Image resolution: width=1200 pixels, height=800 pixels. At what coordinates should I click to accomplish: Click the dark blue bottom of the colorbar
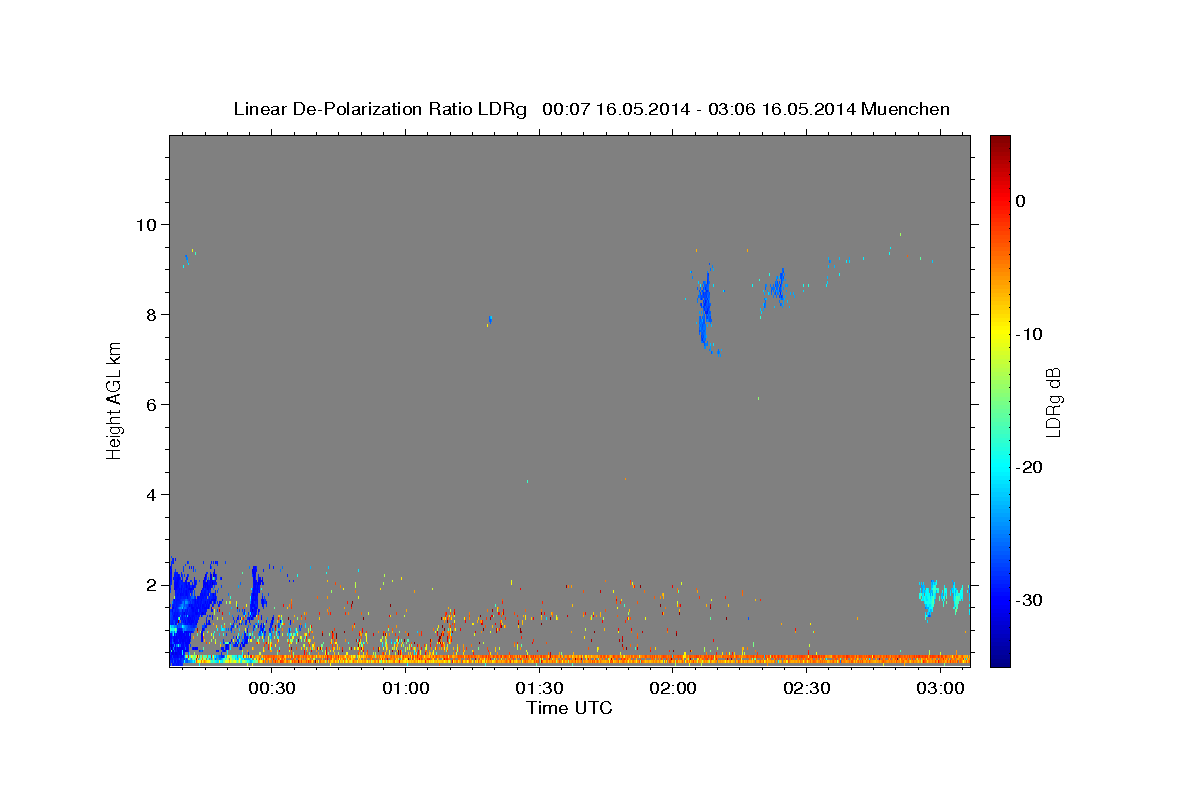(1000, 658)
